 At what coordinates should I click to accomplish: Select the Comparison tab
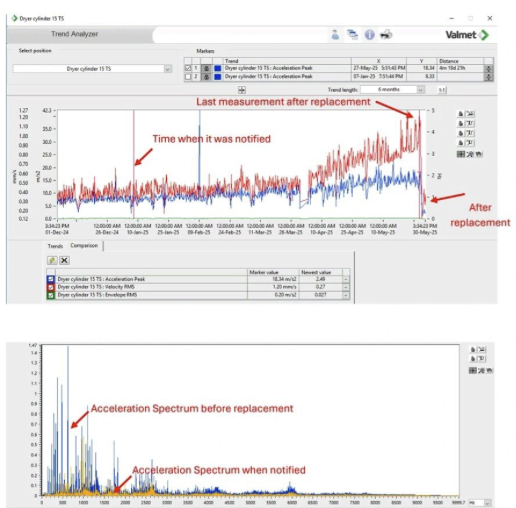[x=84, y=246]
